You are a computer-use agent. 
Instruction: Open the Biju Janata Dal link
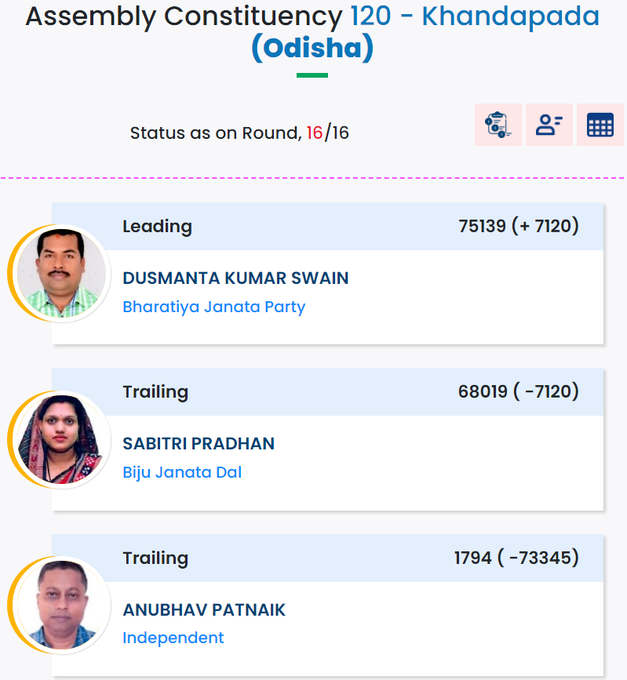click(x=182, y=472)
